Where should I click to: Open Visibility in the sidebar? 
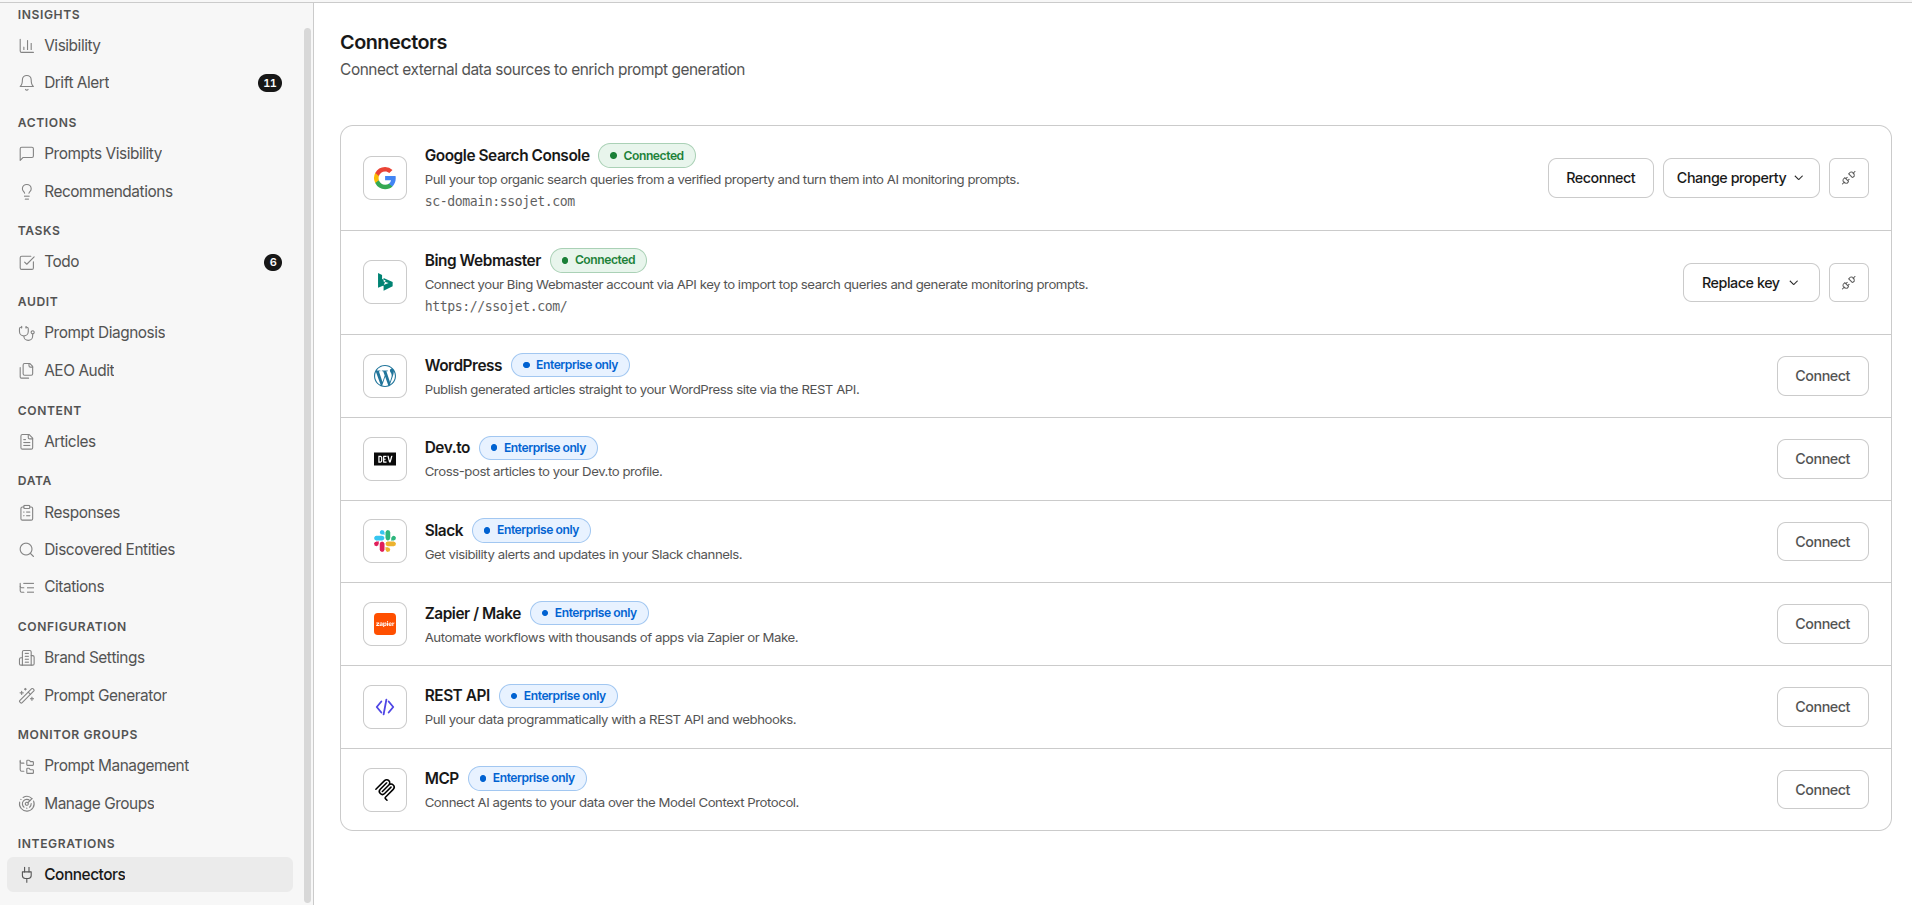150,46
